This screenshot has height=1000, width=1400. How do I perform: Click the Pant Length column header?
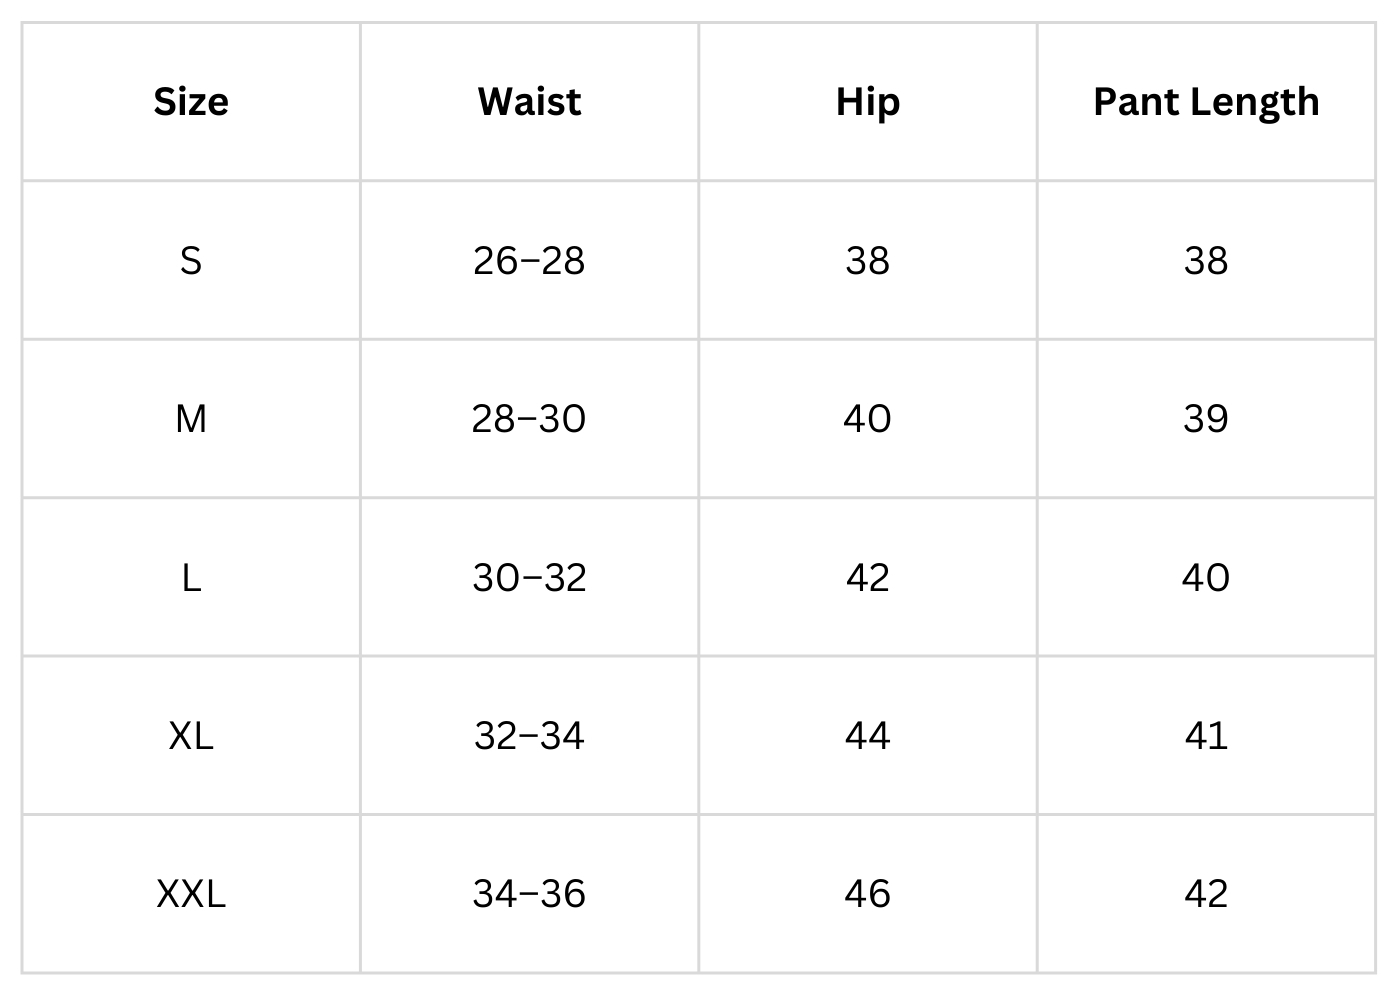[1206, 102]
